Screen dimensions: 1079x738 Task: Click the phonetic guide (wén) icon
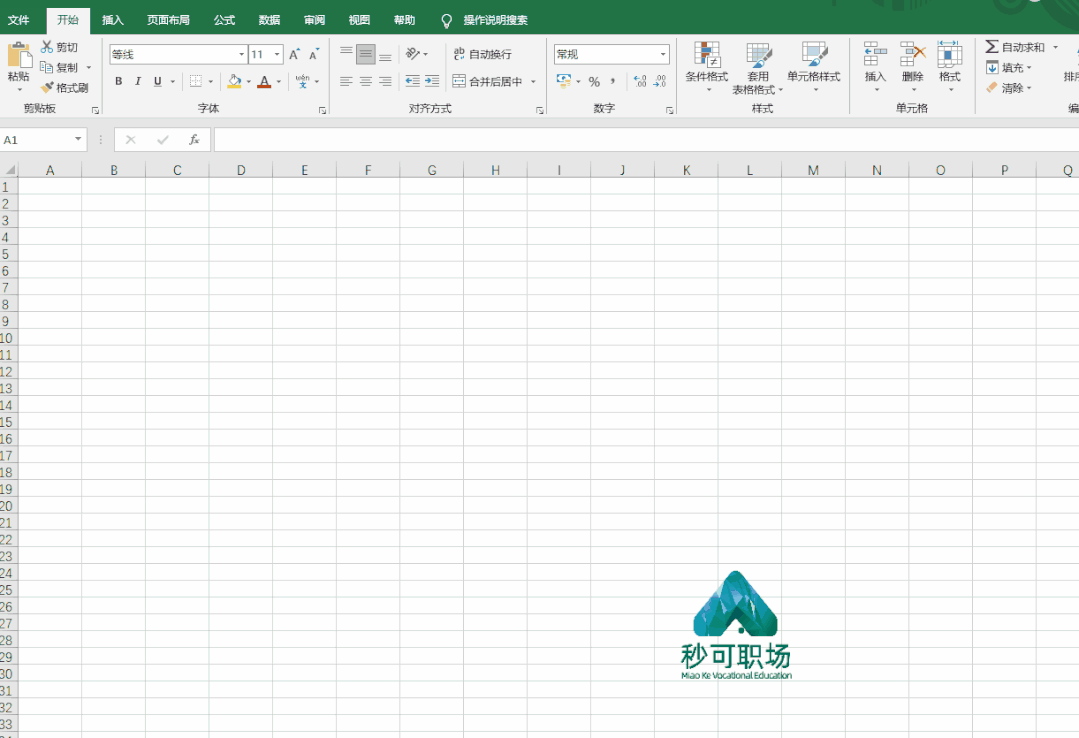[302, 81]
